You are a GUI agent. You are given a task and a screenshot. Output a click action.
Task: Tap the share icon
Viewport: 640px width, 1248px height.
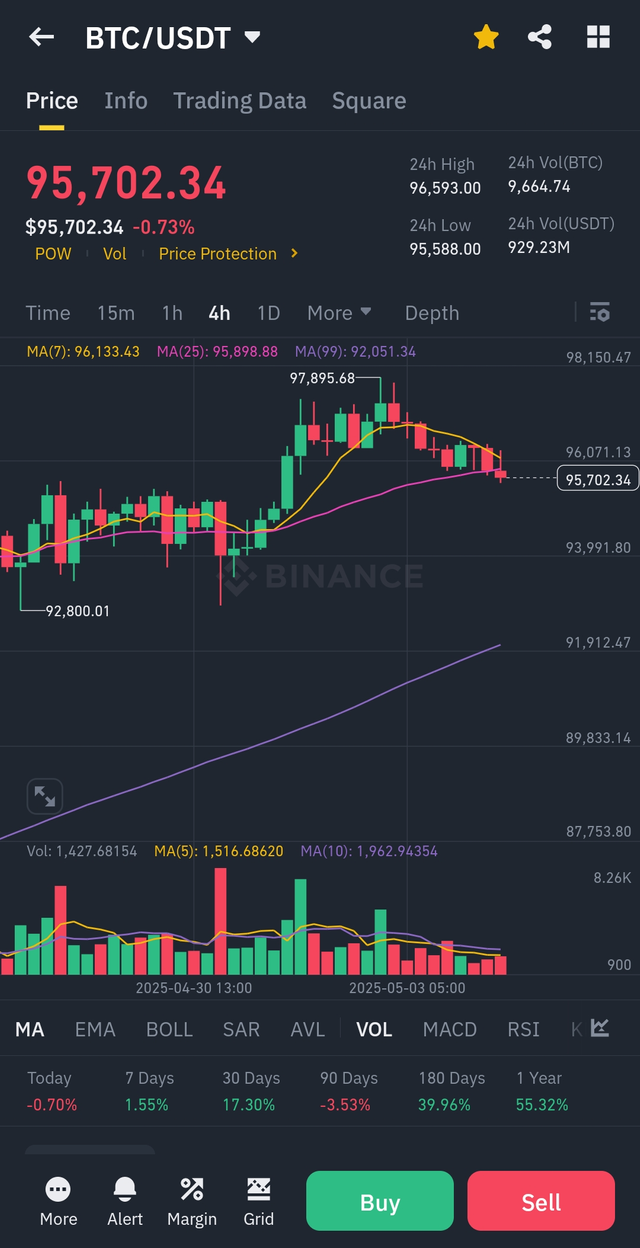coord(540,38)
